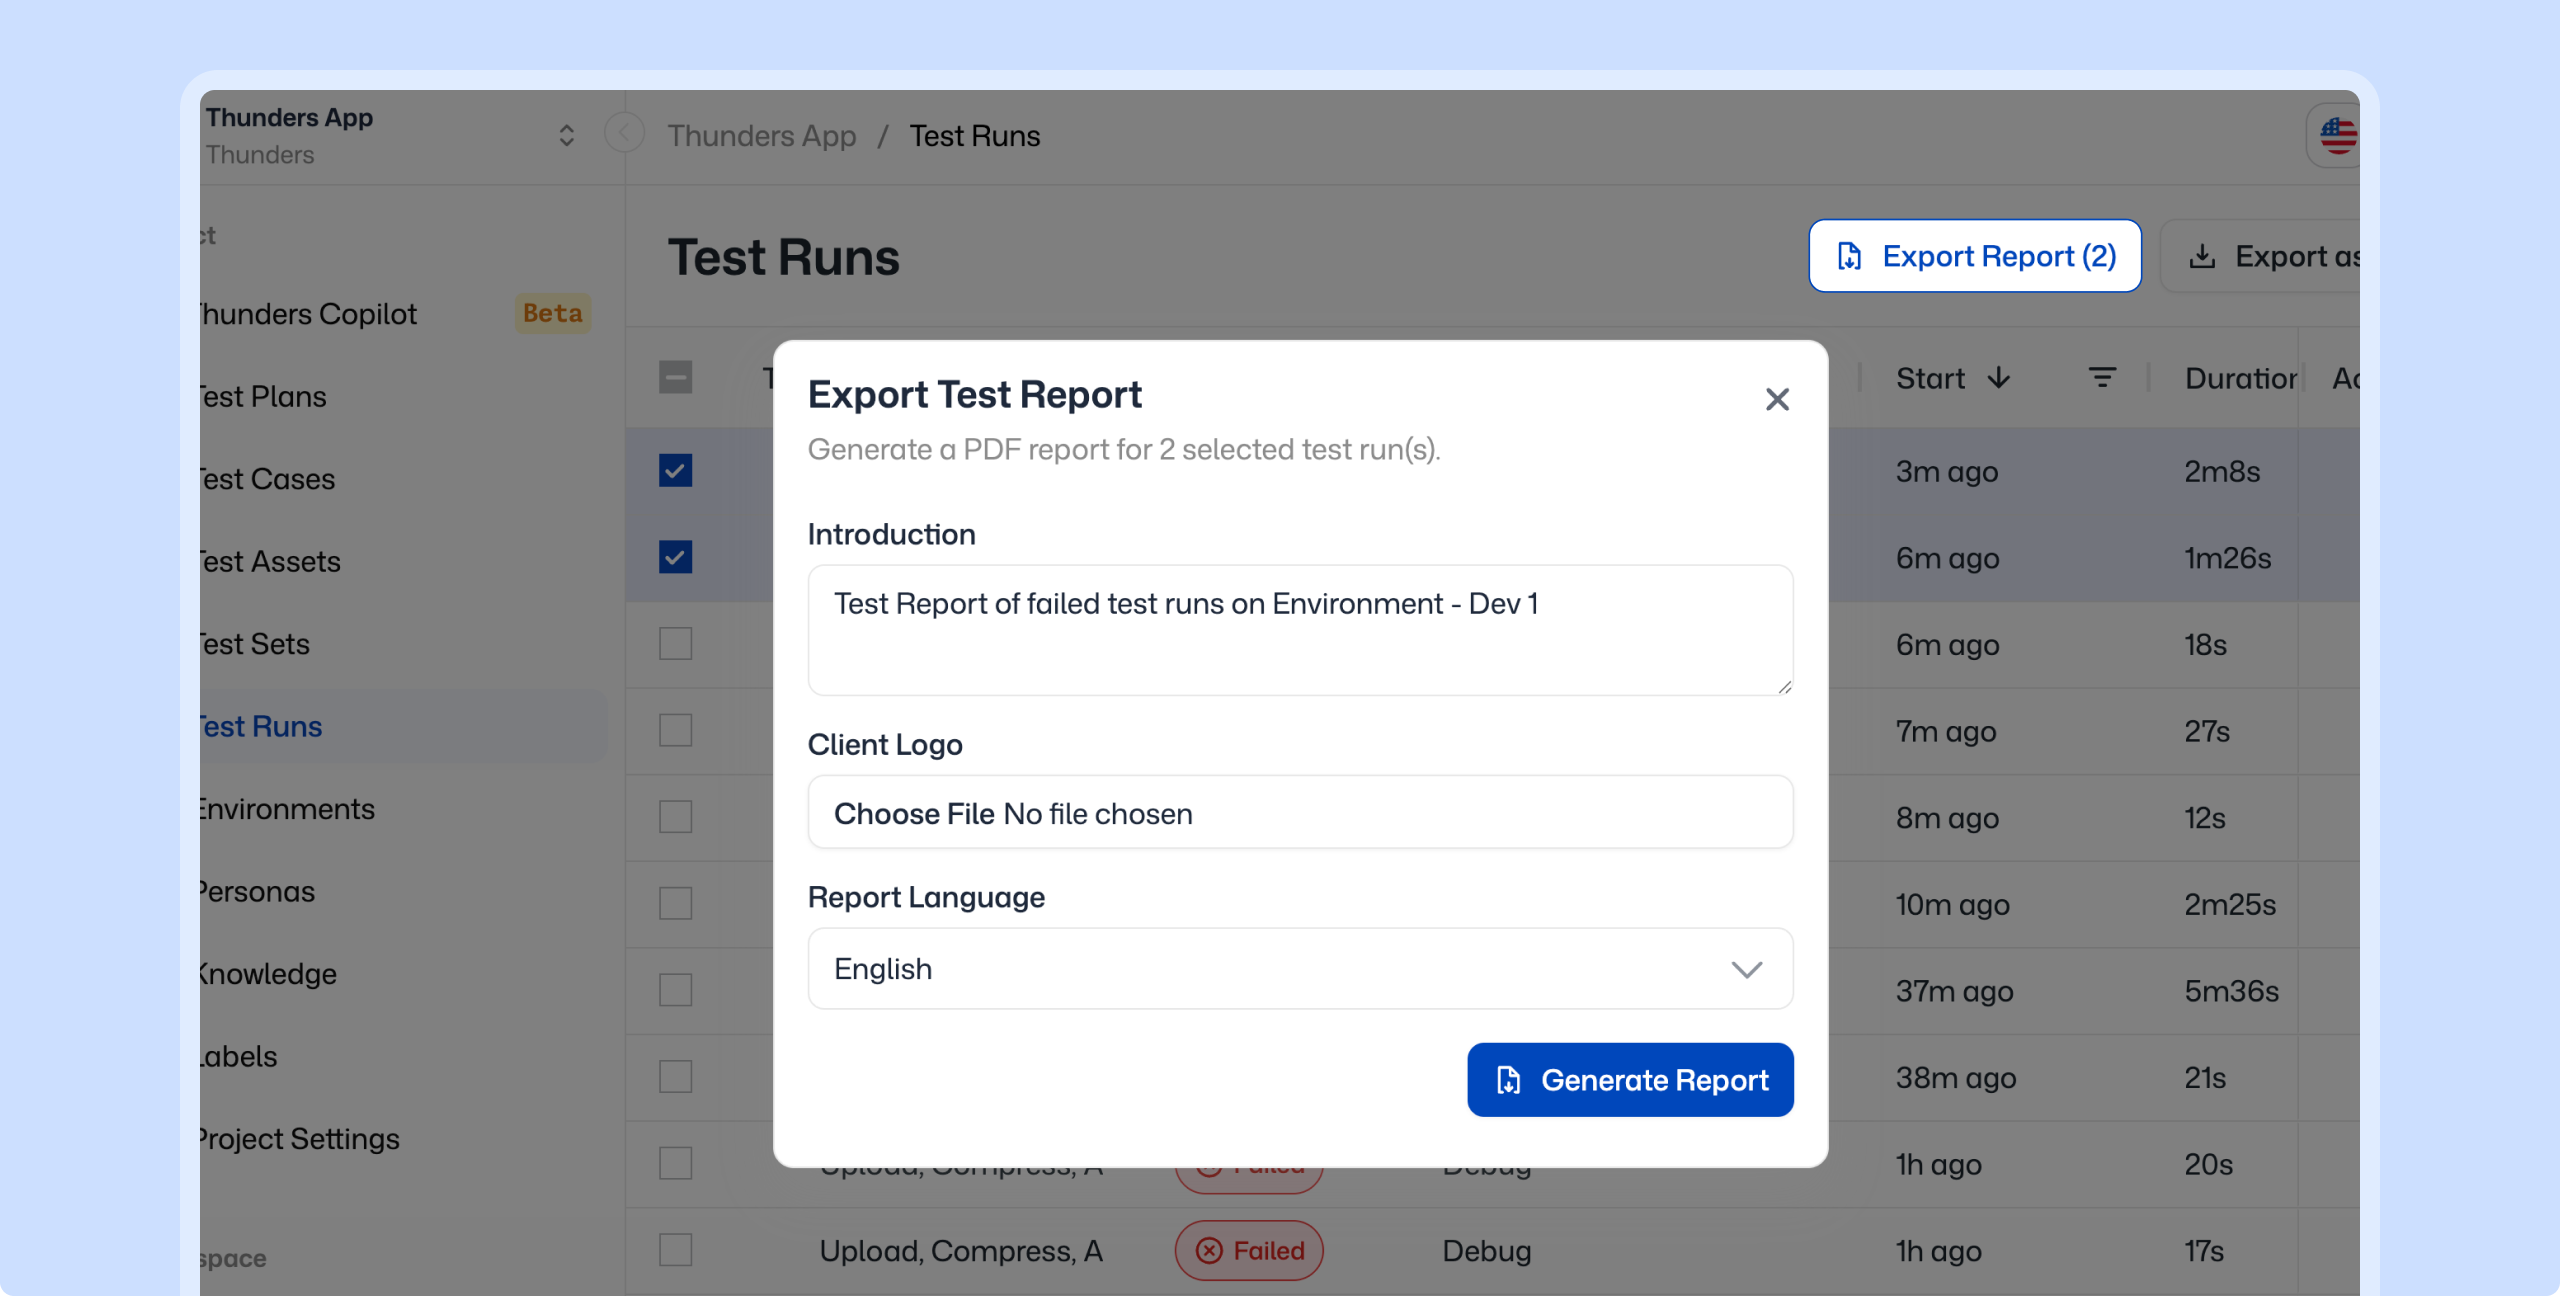Uncheck the 3m ago test run checkbox
This screenshot has width=2560, height=1296.
tap(675, 470)
